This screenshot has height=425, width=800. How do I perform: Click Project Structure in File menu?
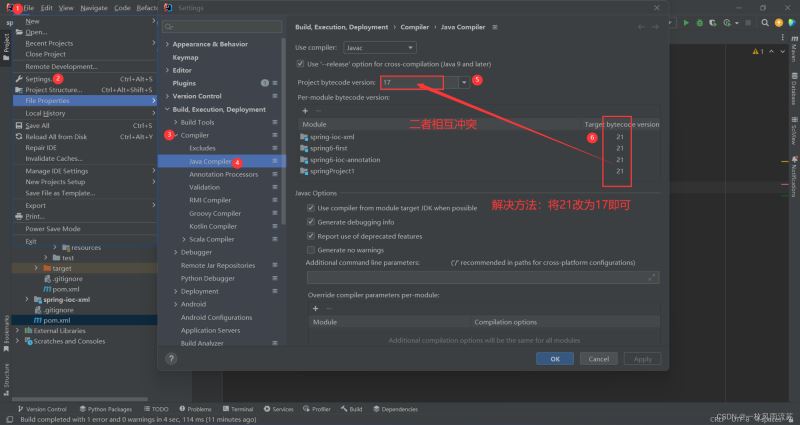click(x=54, y=90)
